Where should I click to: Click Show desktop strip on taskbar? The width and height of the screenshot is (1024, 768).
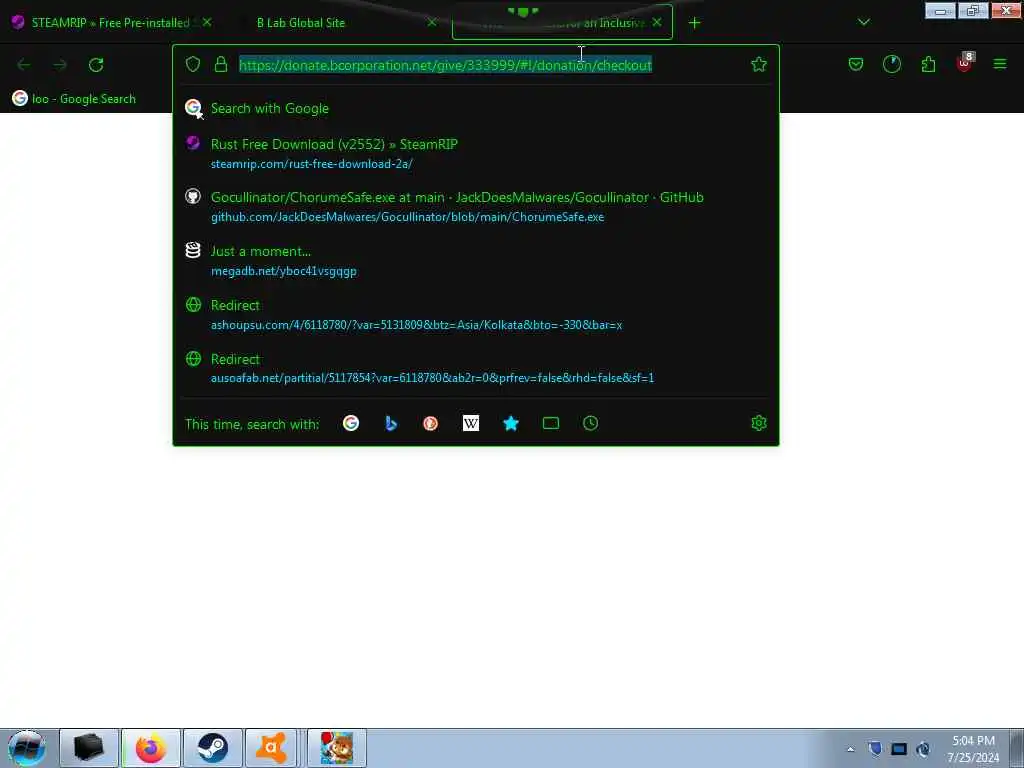pos(1017,748)
